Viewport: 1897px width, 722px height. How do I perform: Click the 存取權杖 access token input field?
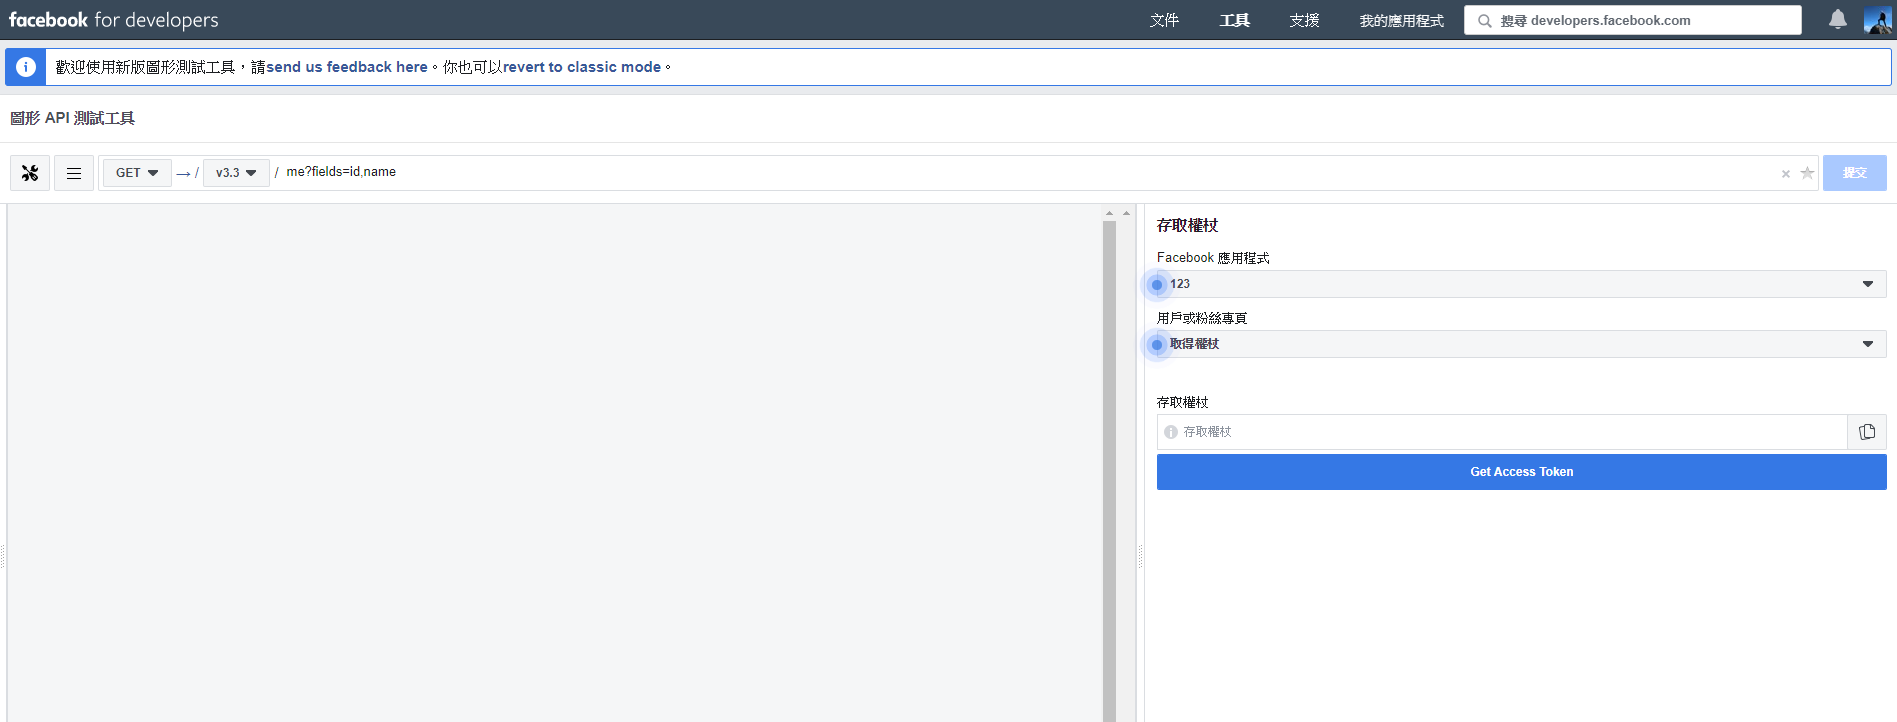(x=1502, y=432)
